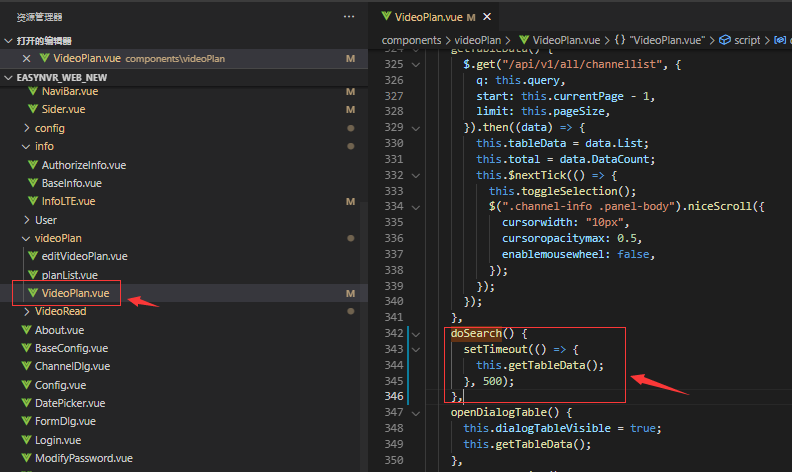
Task: Open Config.vue file
Action: [x=60, y=385]
